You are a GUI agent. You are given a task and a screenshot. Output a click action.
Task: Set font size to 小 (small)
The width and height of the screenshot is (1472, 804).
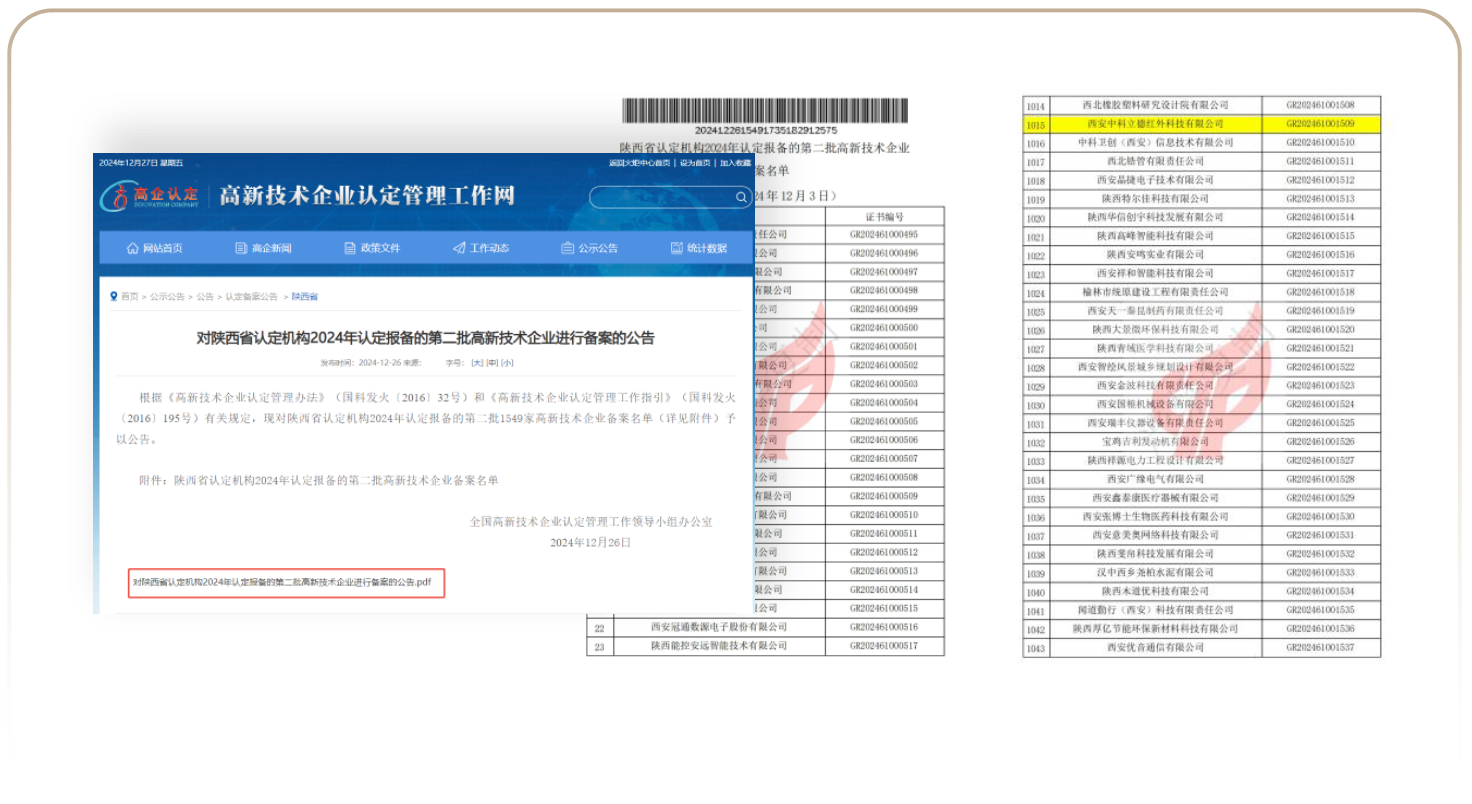pyautogui.click(x=507, y=363)
